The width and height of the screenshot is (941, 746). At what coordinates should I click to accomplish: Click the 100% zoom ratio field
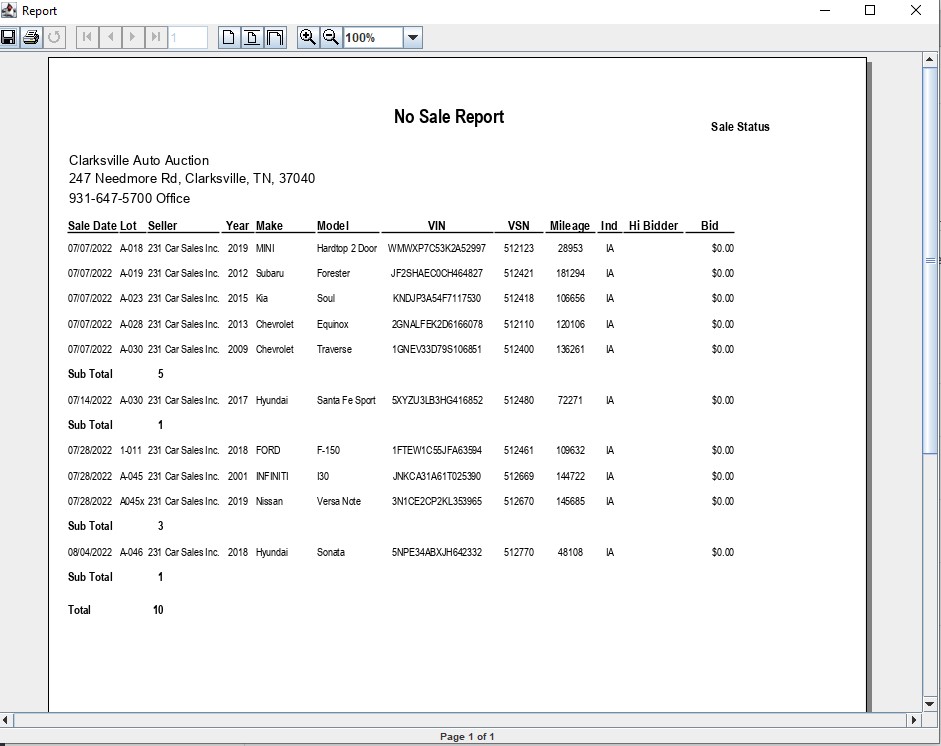[x=372, y=38]
